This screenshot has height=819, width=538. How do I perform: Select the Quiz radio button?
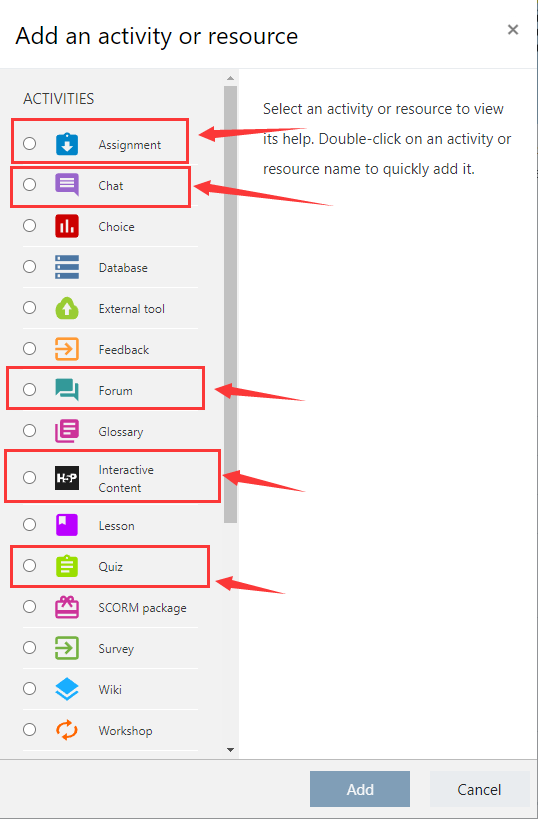click(30, 565)
